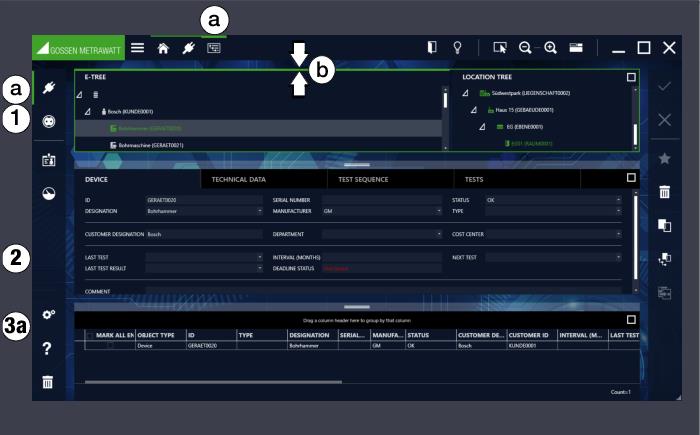Screen dimensions: 700x435
Task: Toggle maximize box of Device detail panel
Action: [631, 178]
